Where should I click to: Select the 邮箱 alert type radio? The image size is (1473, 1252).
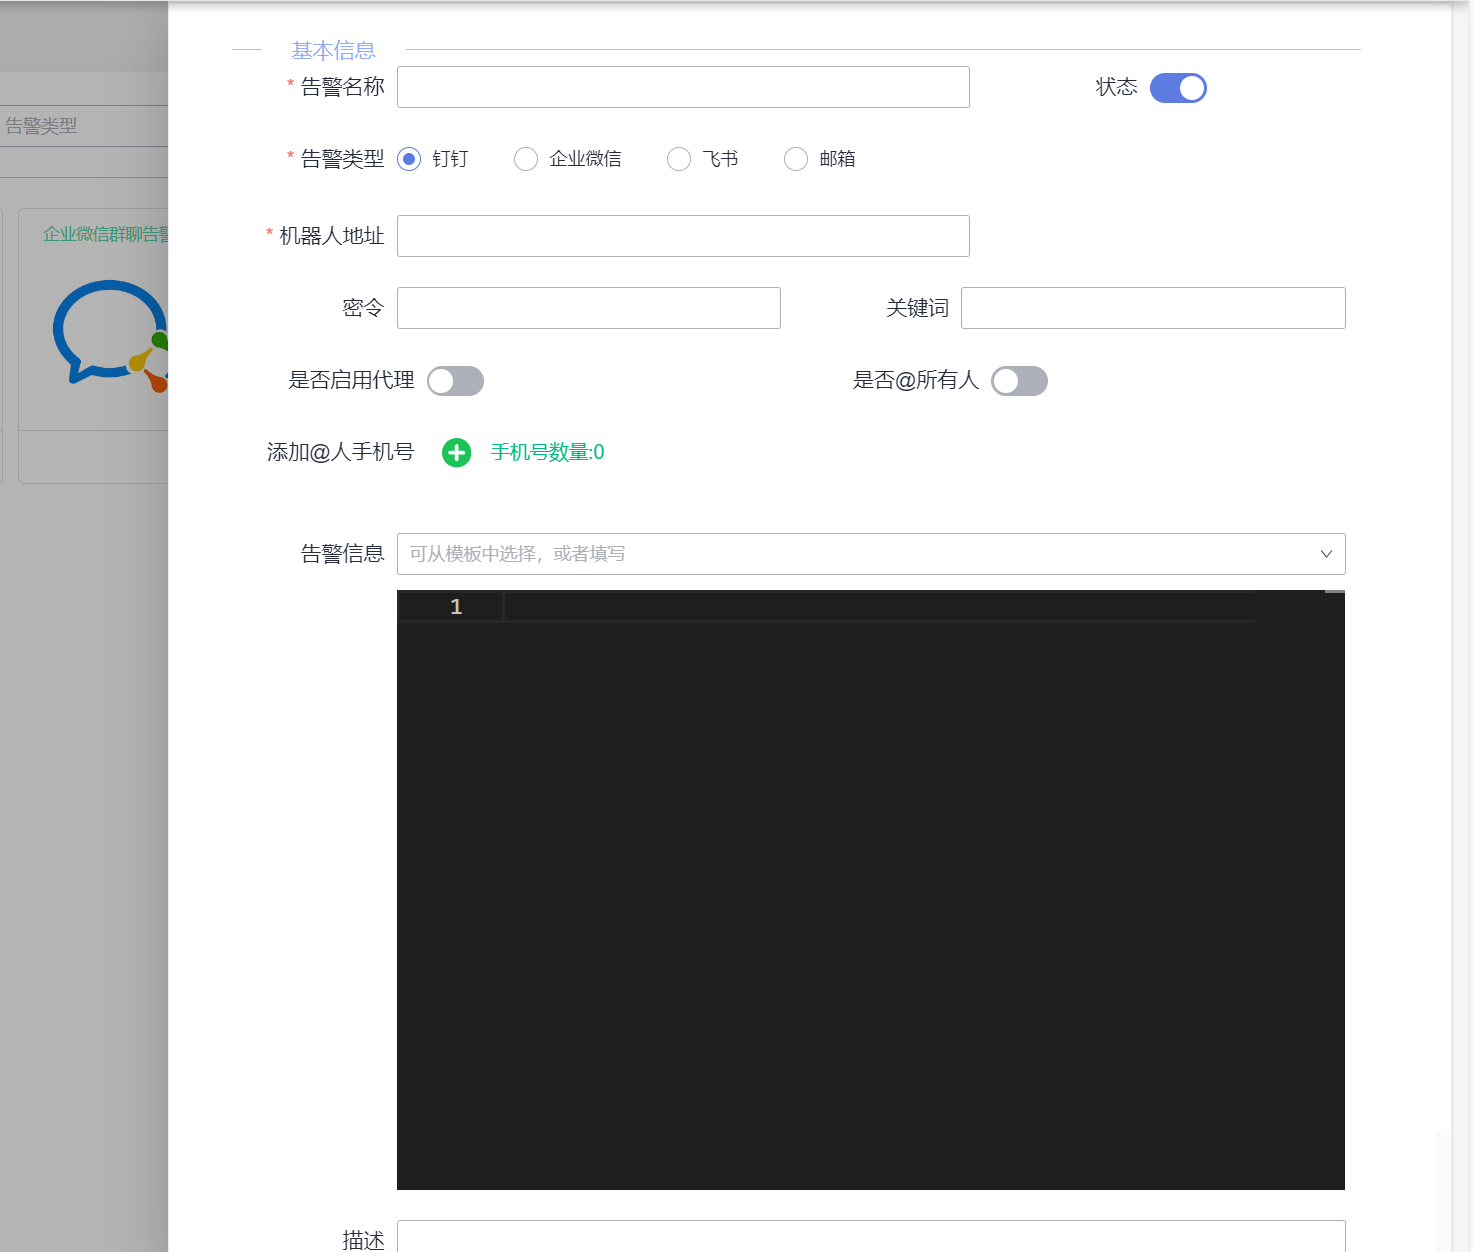796,159
